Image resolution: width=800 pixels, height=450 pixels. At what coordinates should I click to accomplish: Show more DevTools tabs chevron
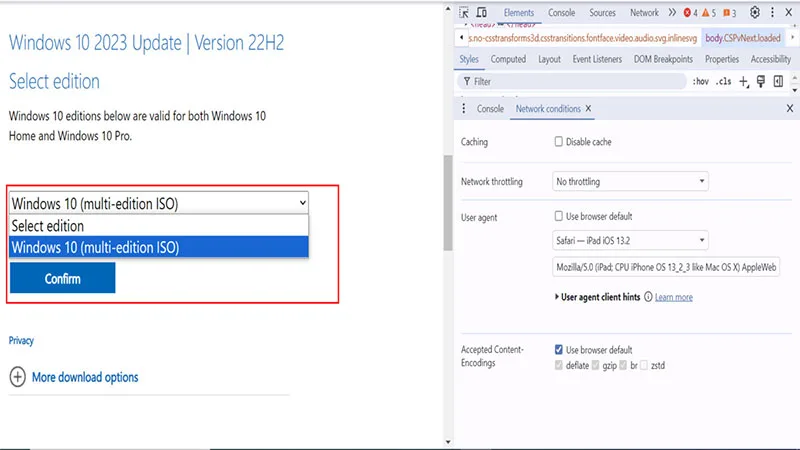tap(672, 13)
